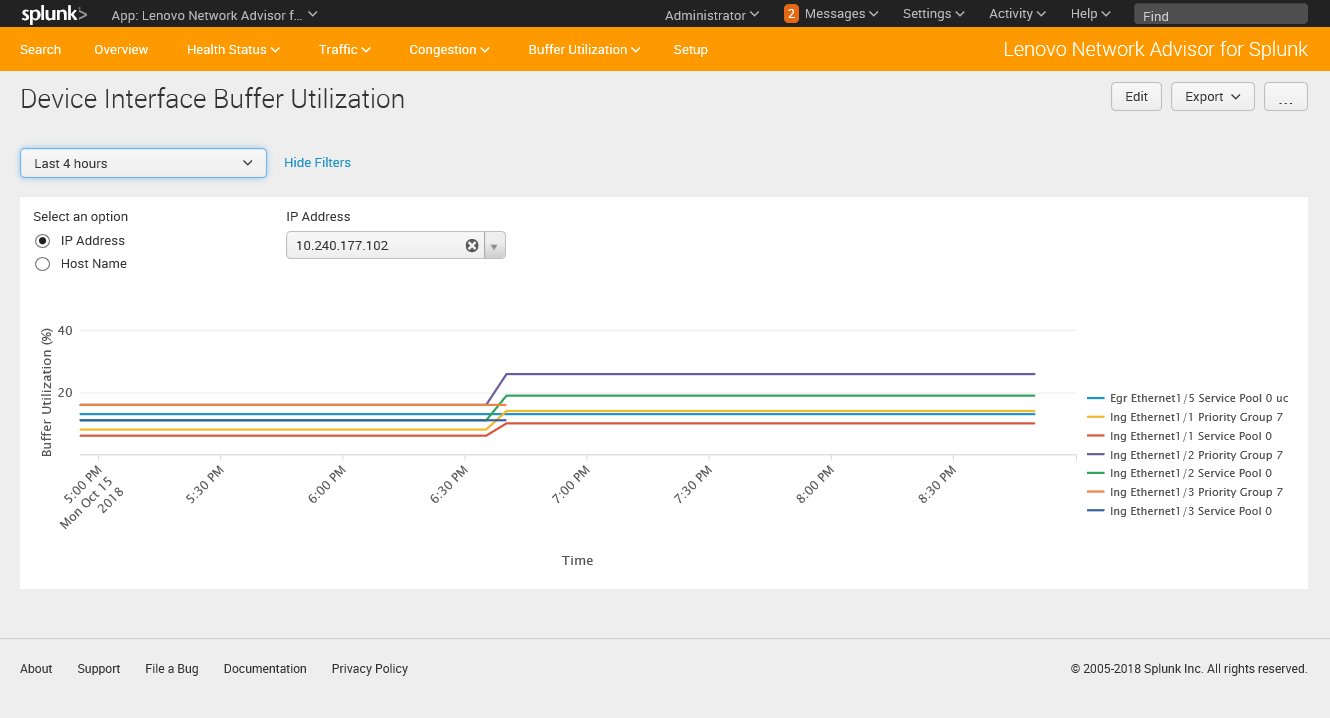Click legend swatch for Egr Ethernet1/5 Service Pool 0 uc
1330x718 pixels.
(1095, 398)
